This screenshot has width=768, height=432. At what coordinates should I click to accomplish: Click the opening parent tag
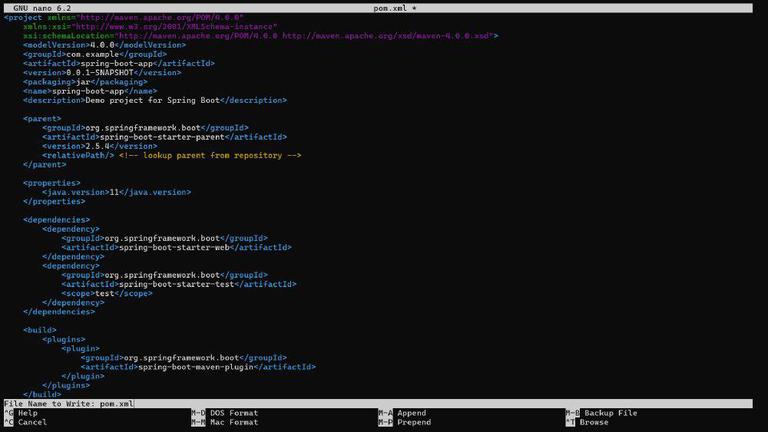42,119
